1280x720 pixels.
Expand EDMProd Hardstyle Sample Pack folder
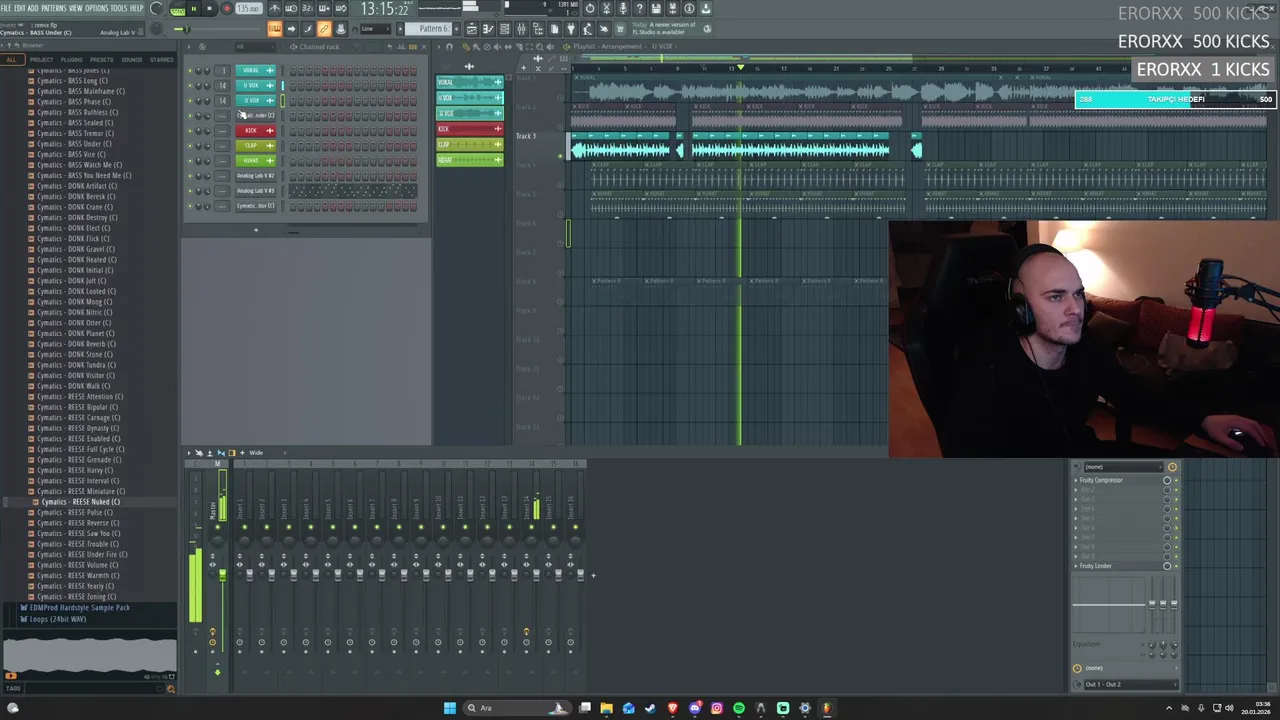click(80, 608)
